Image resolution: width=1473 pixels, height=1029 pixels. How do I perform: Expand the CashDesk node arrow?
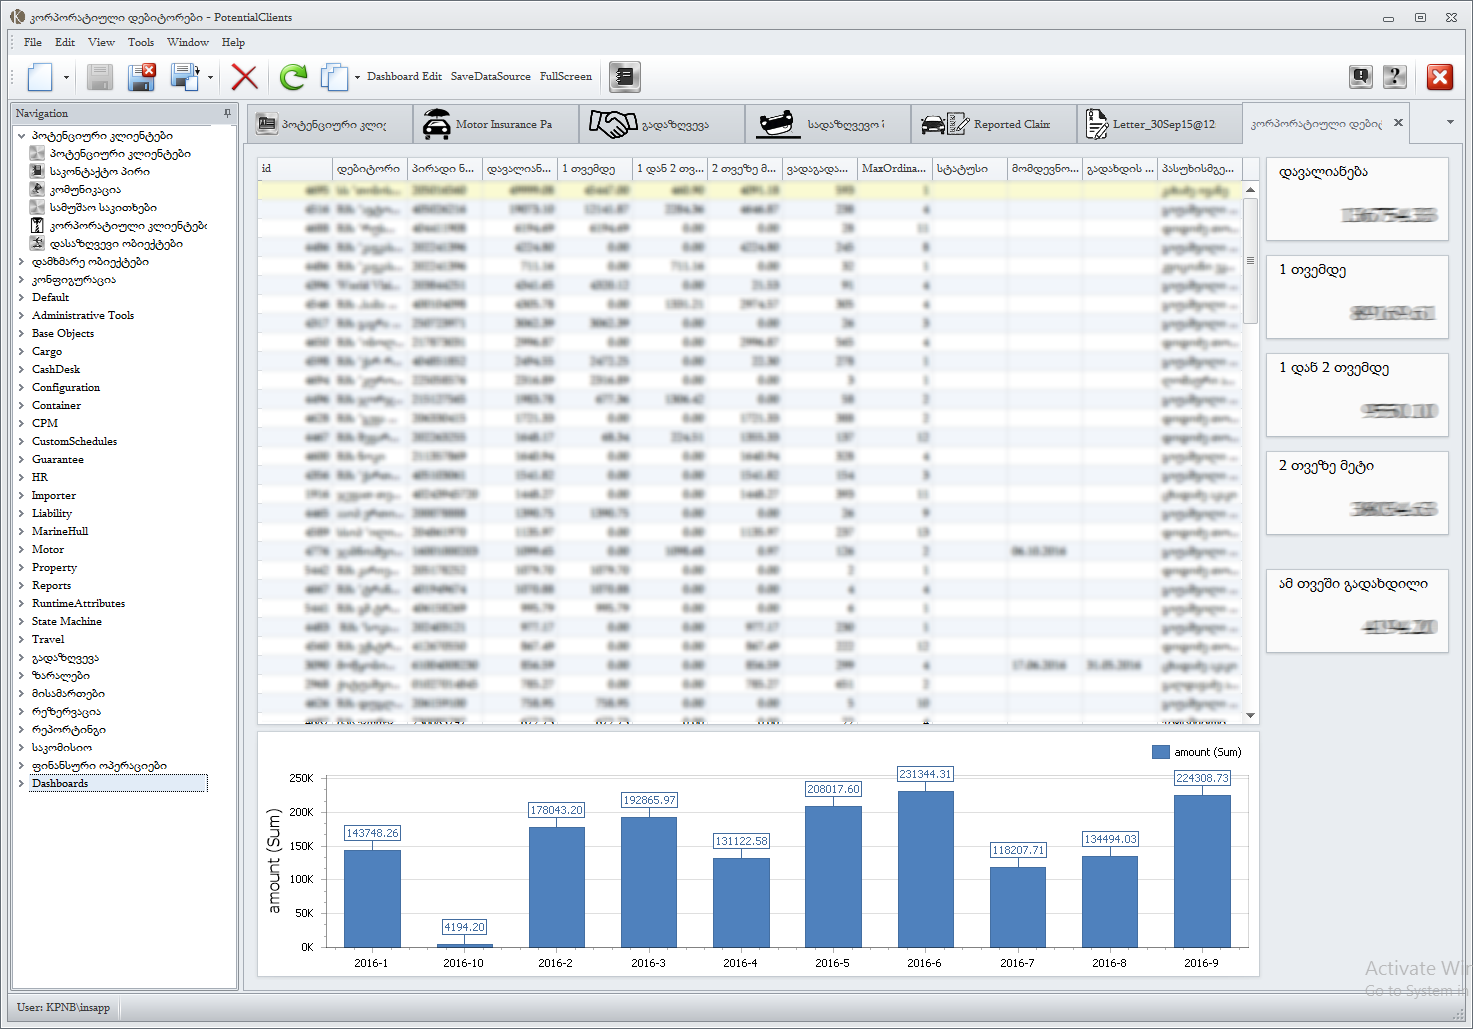point(22,369)
